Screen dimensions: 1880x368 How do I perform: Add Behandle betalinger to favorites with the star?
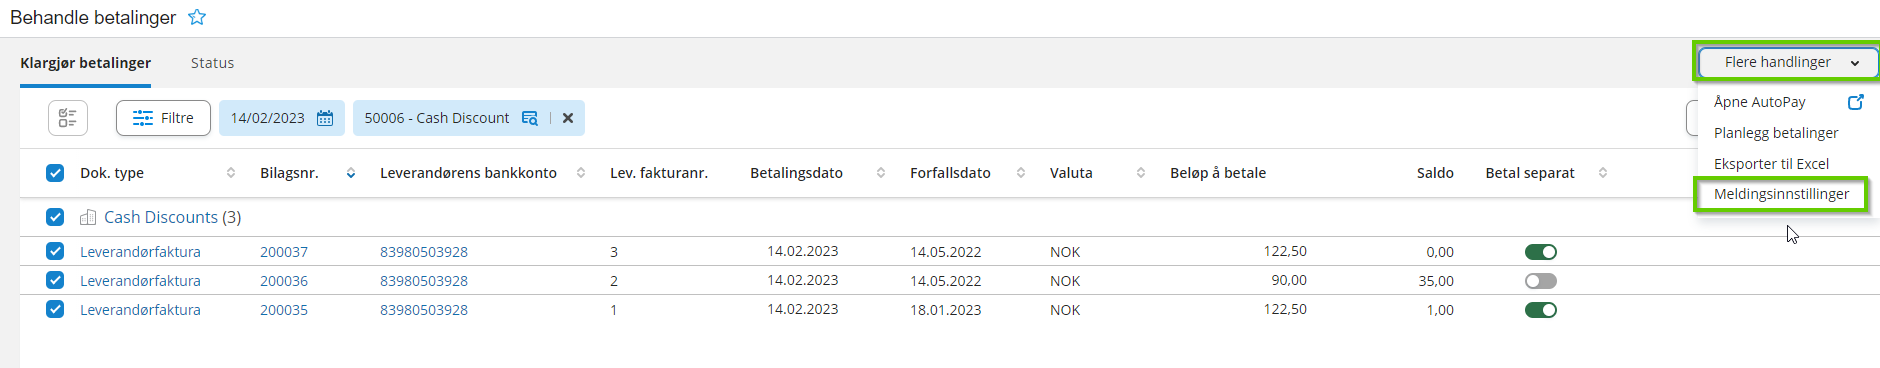pyautogui.click(x=197, y=17)
